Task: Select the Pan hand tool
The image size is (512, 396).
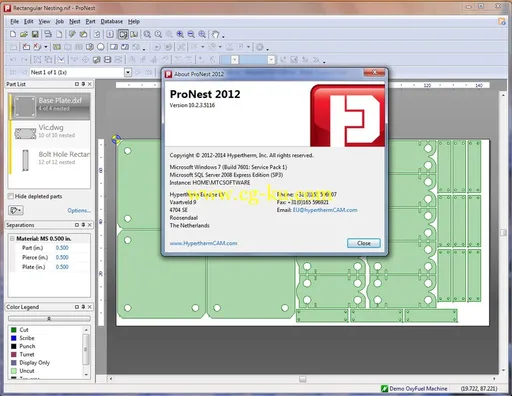Action: (216, 34)
